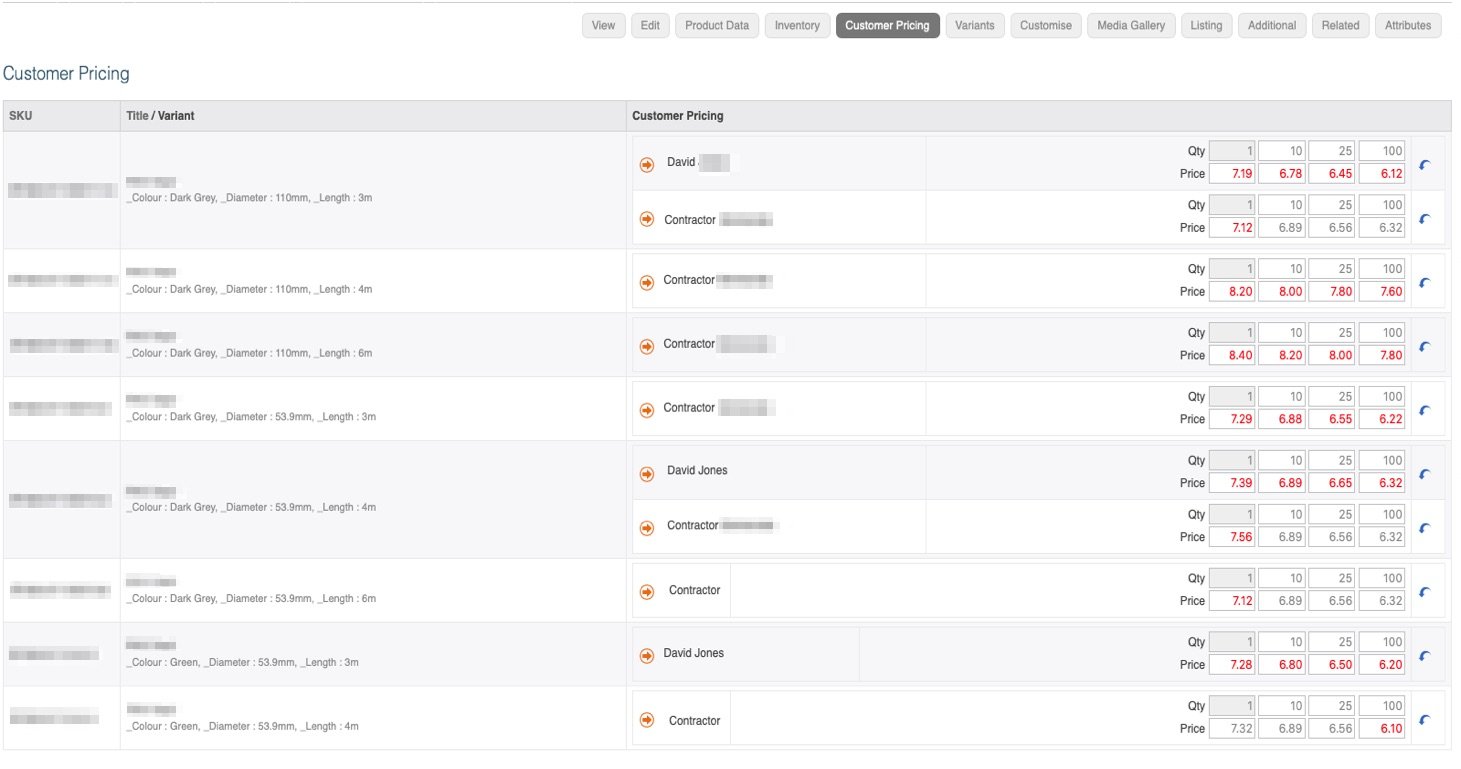1461x769 pixels.
Task: Click the price field showing 6.20
Action: tap(1382, 665)
